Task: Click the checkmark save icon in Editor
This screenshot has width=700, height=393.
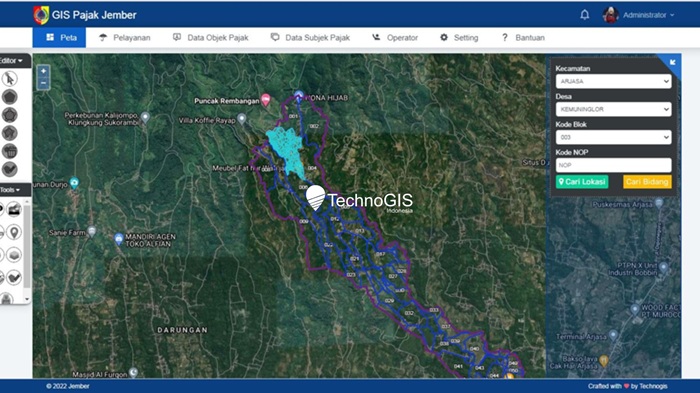Action: coord(9,169)
